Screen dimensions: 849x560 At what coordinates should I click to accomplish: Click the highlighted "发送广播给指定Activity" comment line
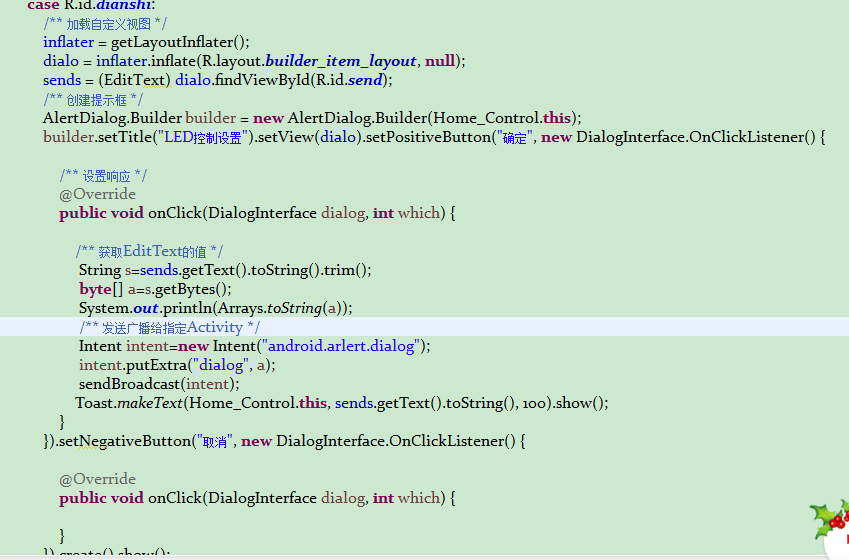170,327
